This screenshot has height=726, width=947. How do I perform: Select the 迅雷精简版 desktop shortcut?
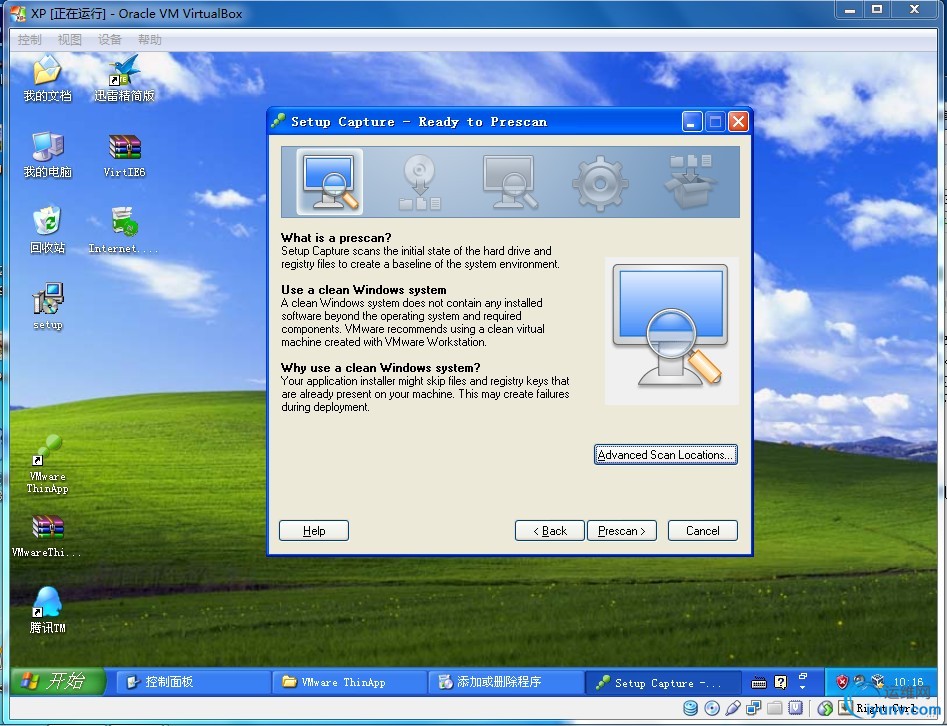pos(124,79)
